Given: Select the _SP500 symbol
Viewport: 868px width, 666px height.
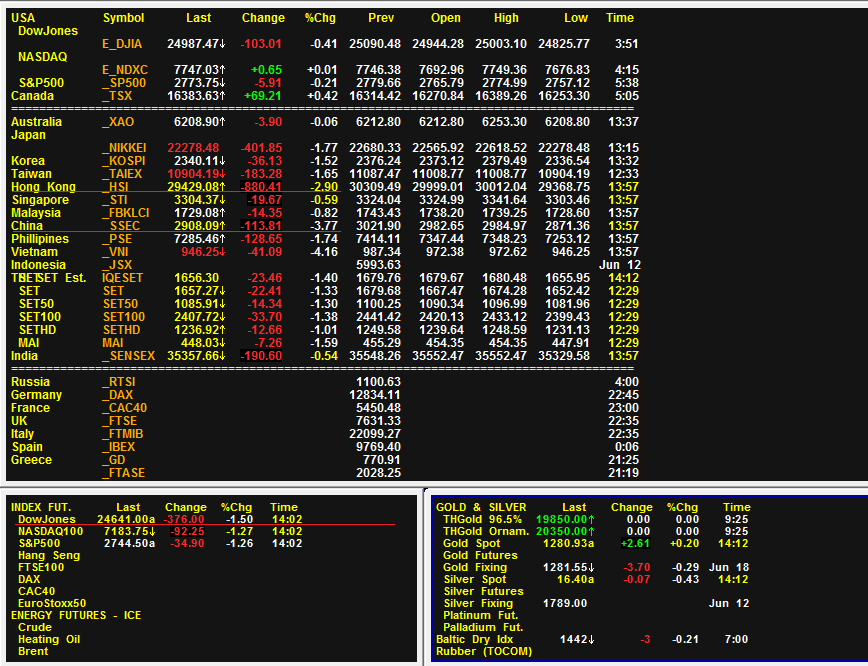Looking at the screenshot, I should pyautogui.click(x=124, y=83).
